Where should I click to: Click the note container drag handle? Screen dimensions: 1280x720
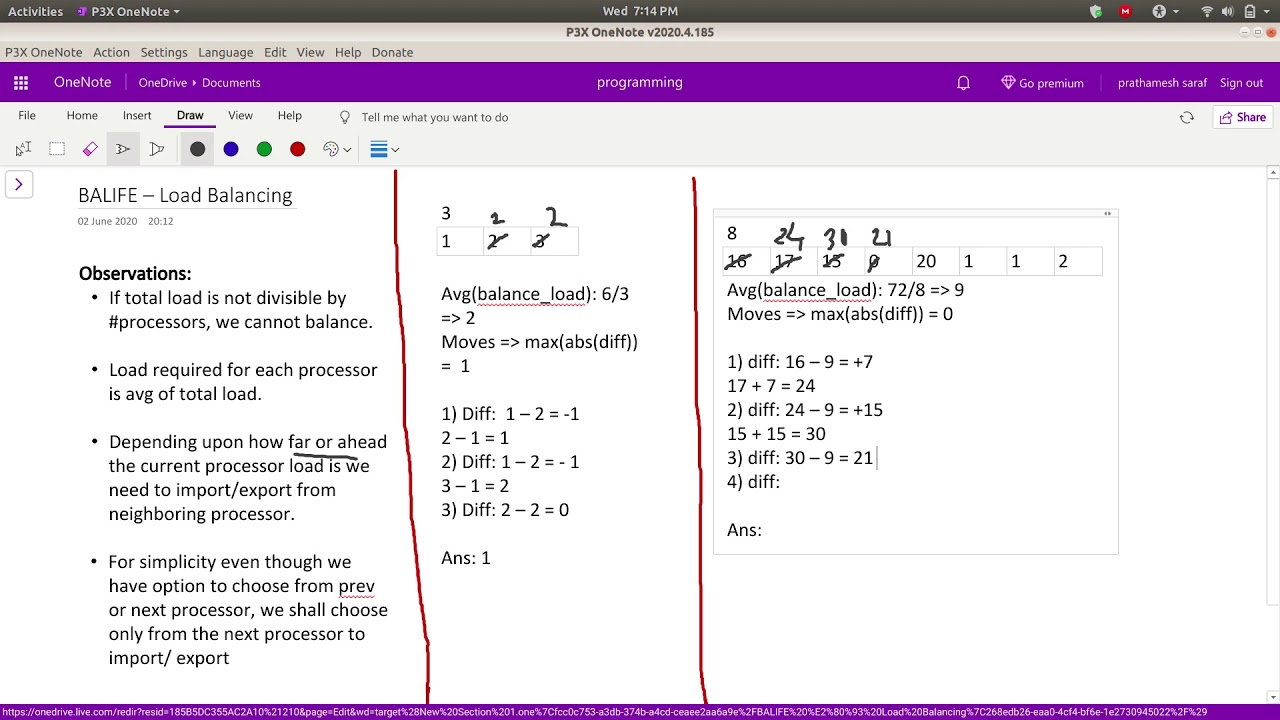point(1107,213)
